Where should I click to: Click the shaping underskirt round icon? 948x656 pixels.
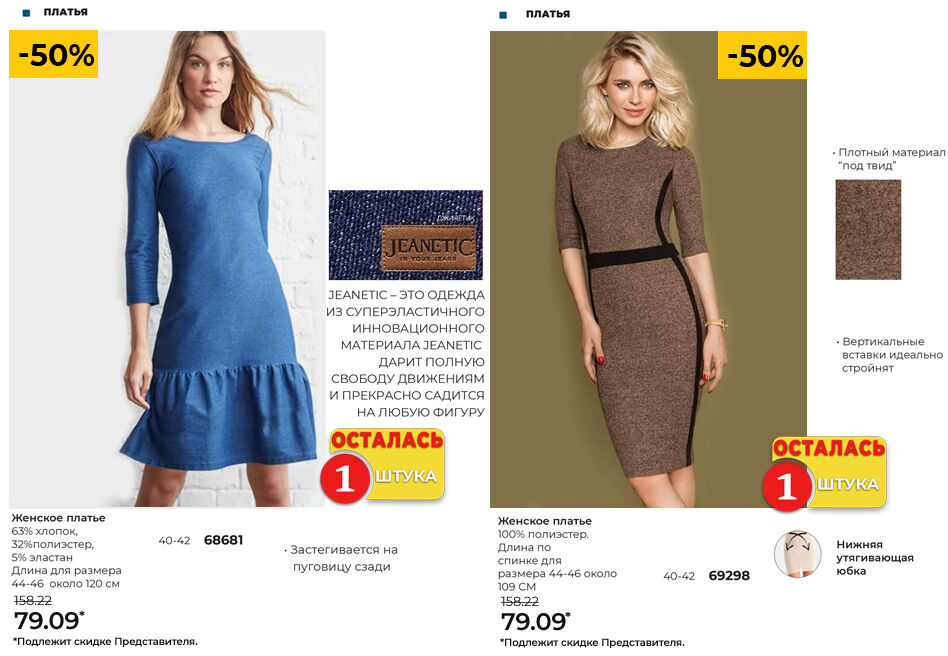(797, 554)
